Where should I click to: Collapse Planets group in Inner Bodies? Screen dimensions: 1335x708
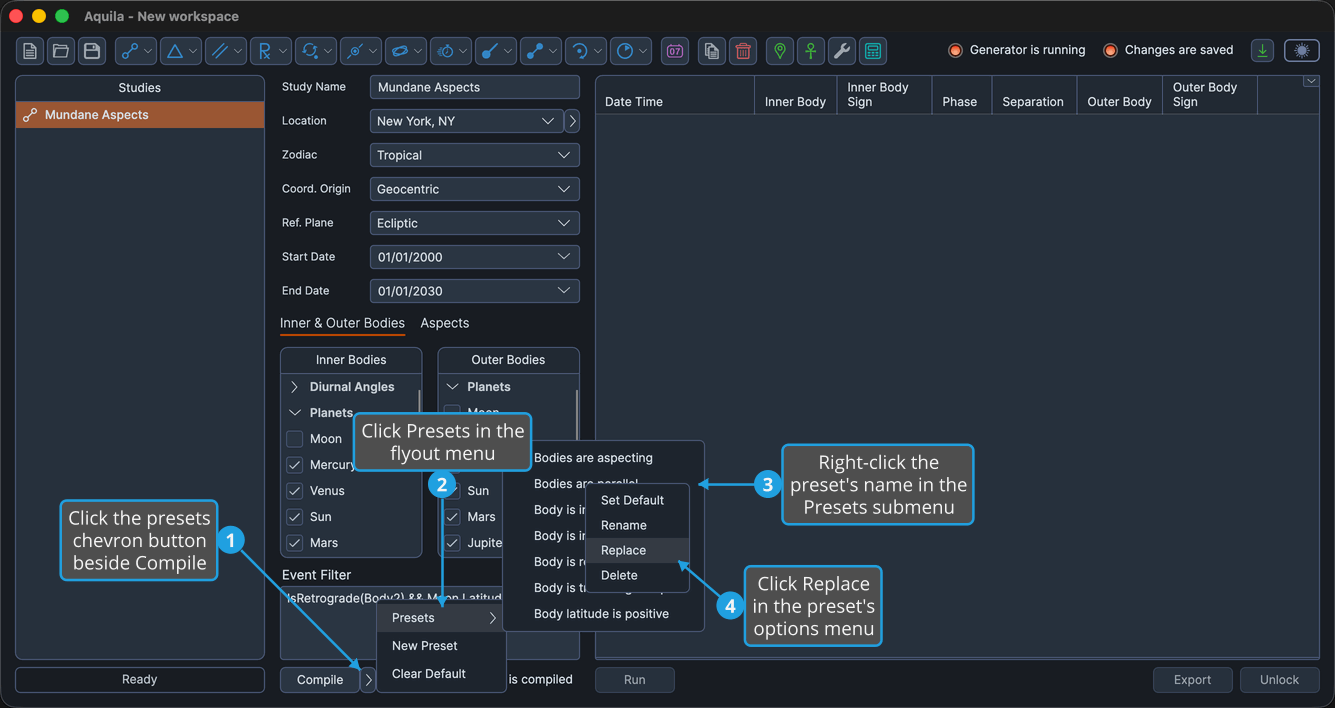[x=294, y=413]
